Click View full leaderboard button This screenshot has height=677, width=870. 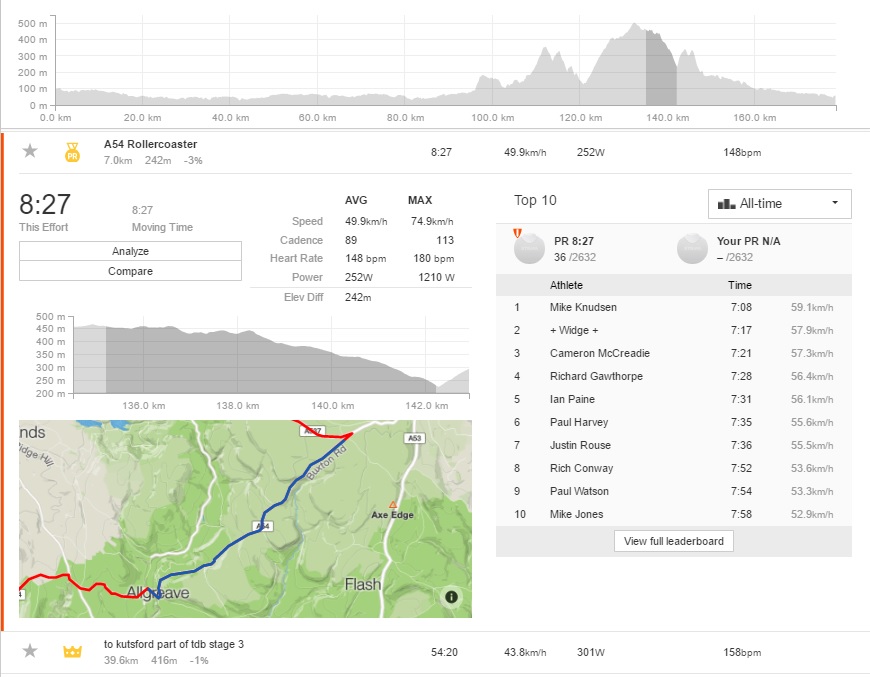[674, 541]
